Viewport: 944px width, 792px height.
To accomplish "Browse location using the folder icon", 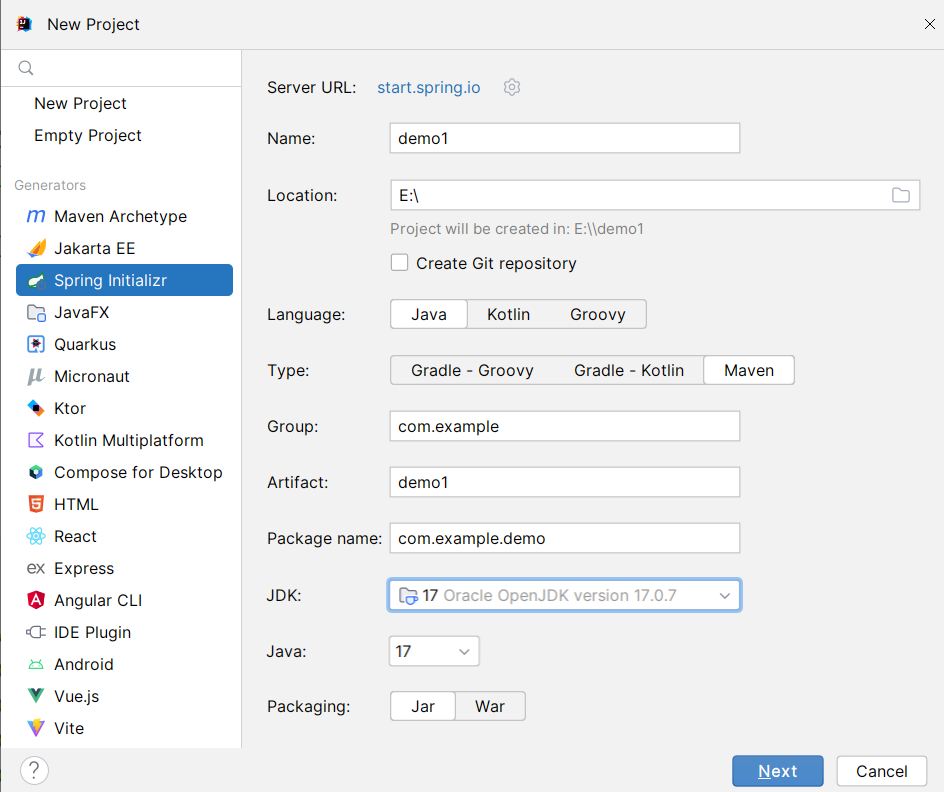I will coord(901,195).
